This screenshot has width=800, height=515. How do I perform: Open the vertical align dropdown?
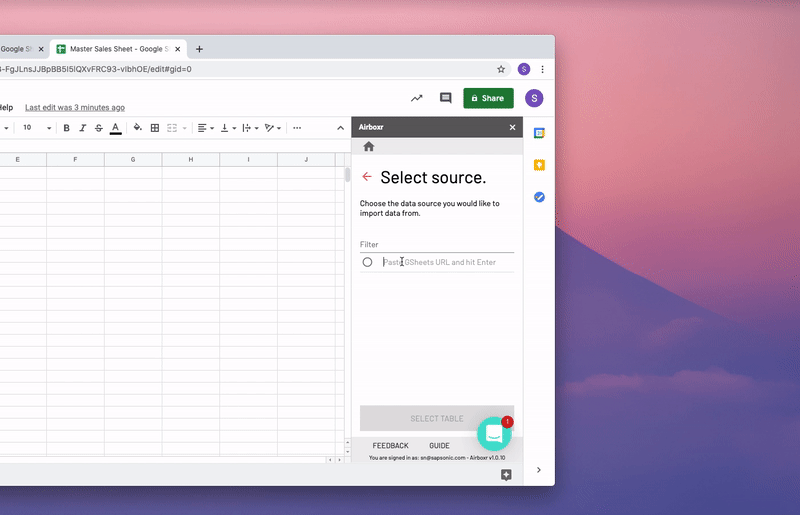tap(228, 128)
